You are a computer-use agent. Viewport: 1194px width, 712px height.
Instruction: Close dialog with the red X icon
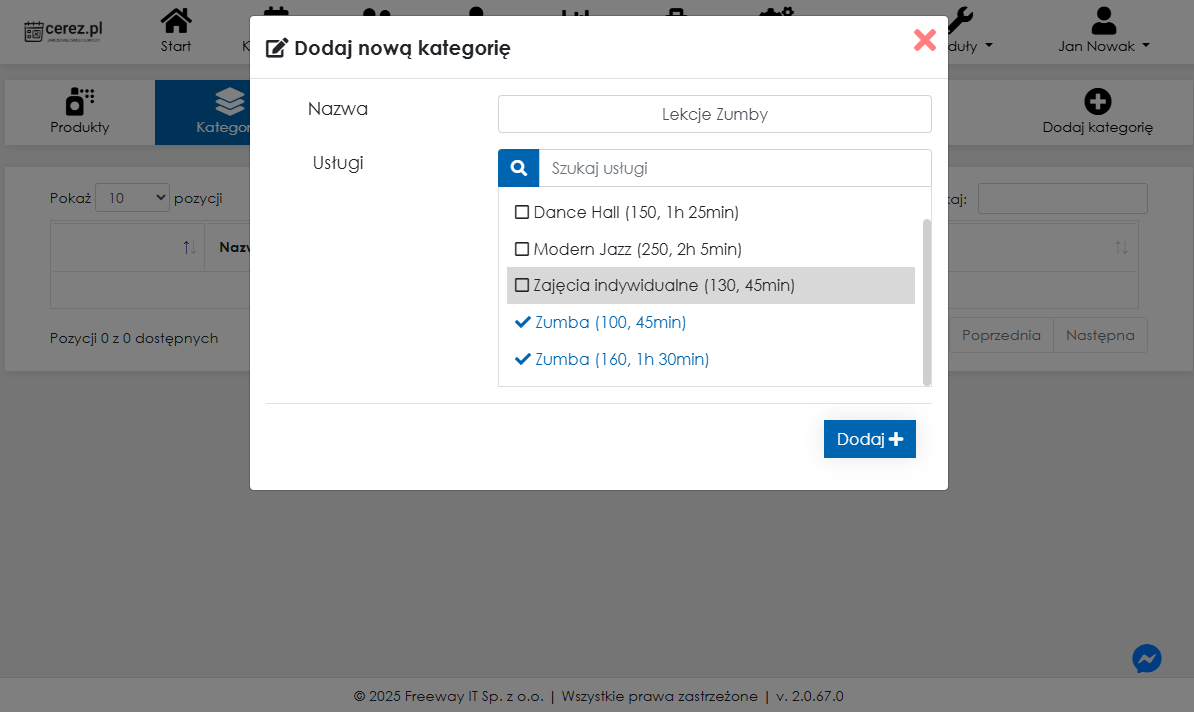[x=924, y=40]
